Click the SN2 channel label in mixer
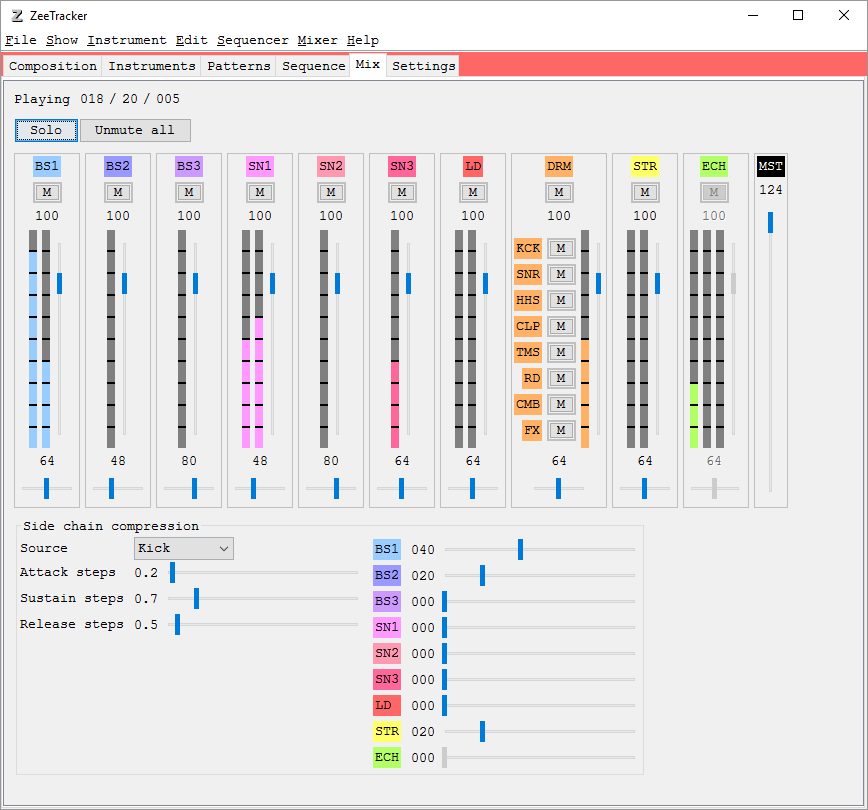The width and height of the screenshot is (868, 810). (x=330, y=166)
